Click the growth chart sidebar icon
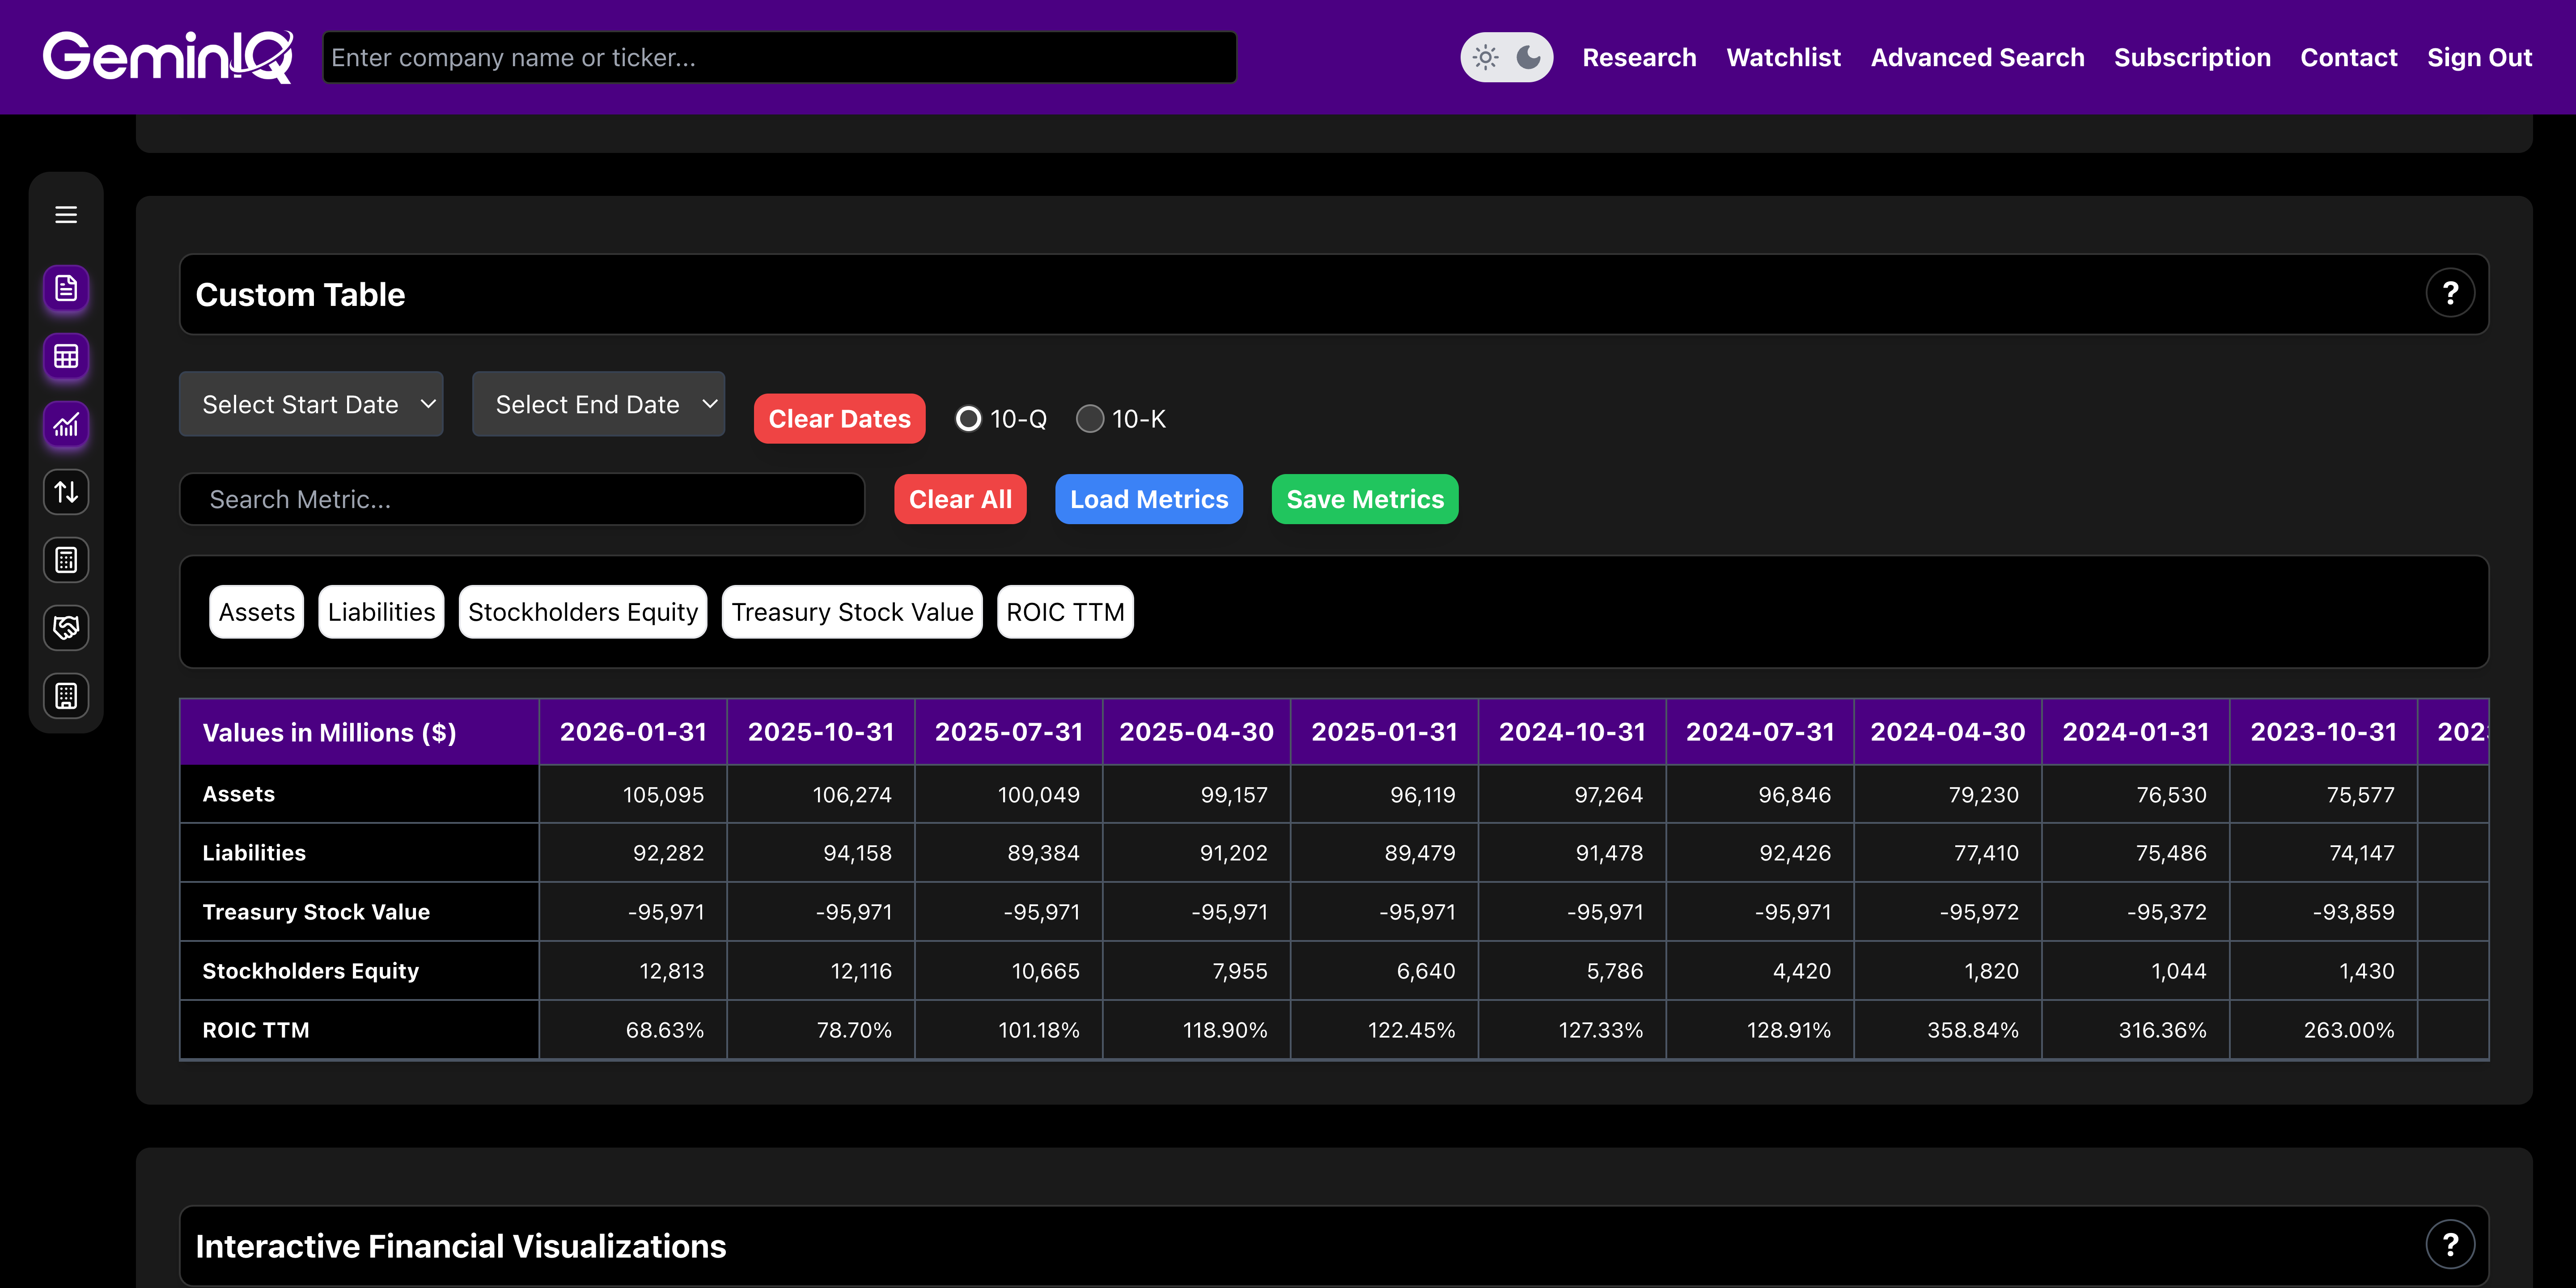This screenshot has width=2576, height=1288. (x=66, y=425)
